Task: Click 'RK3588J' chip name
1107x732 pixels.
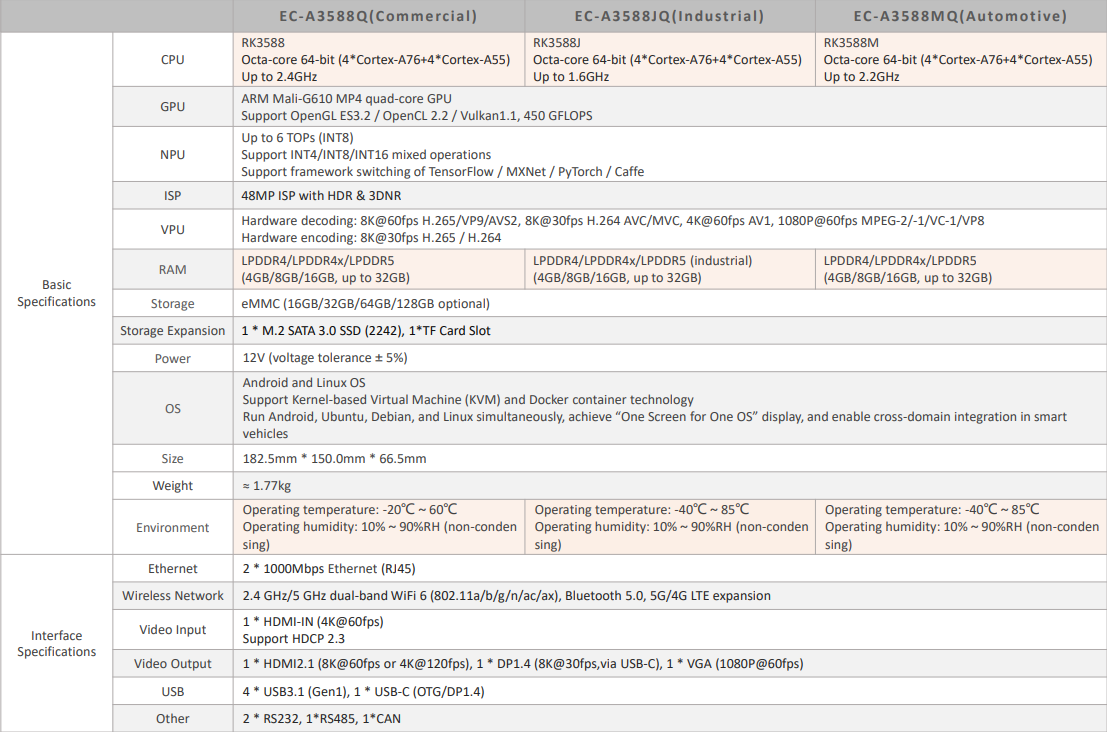Action: 556,43
